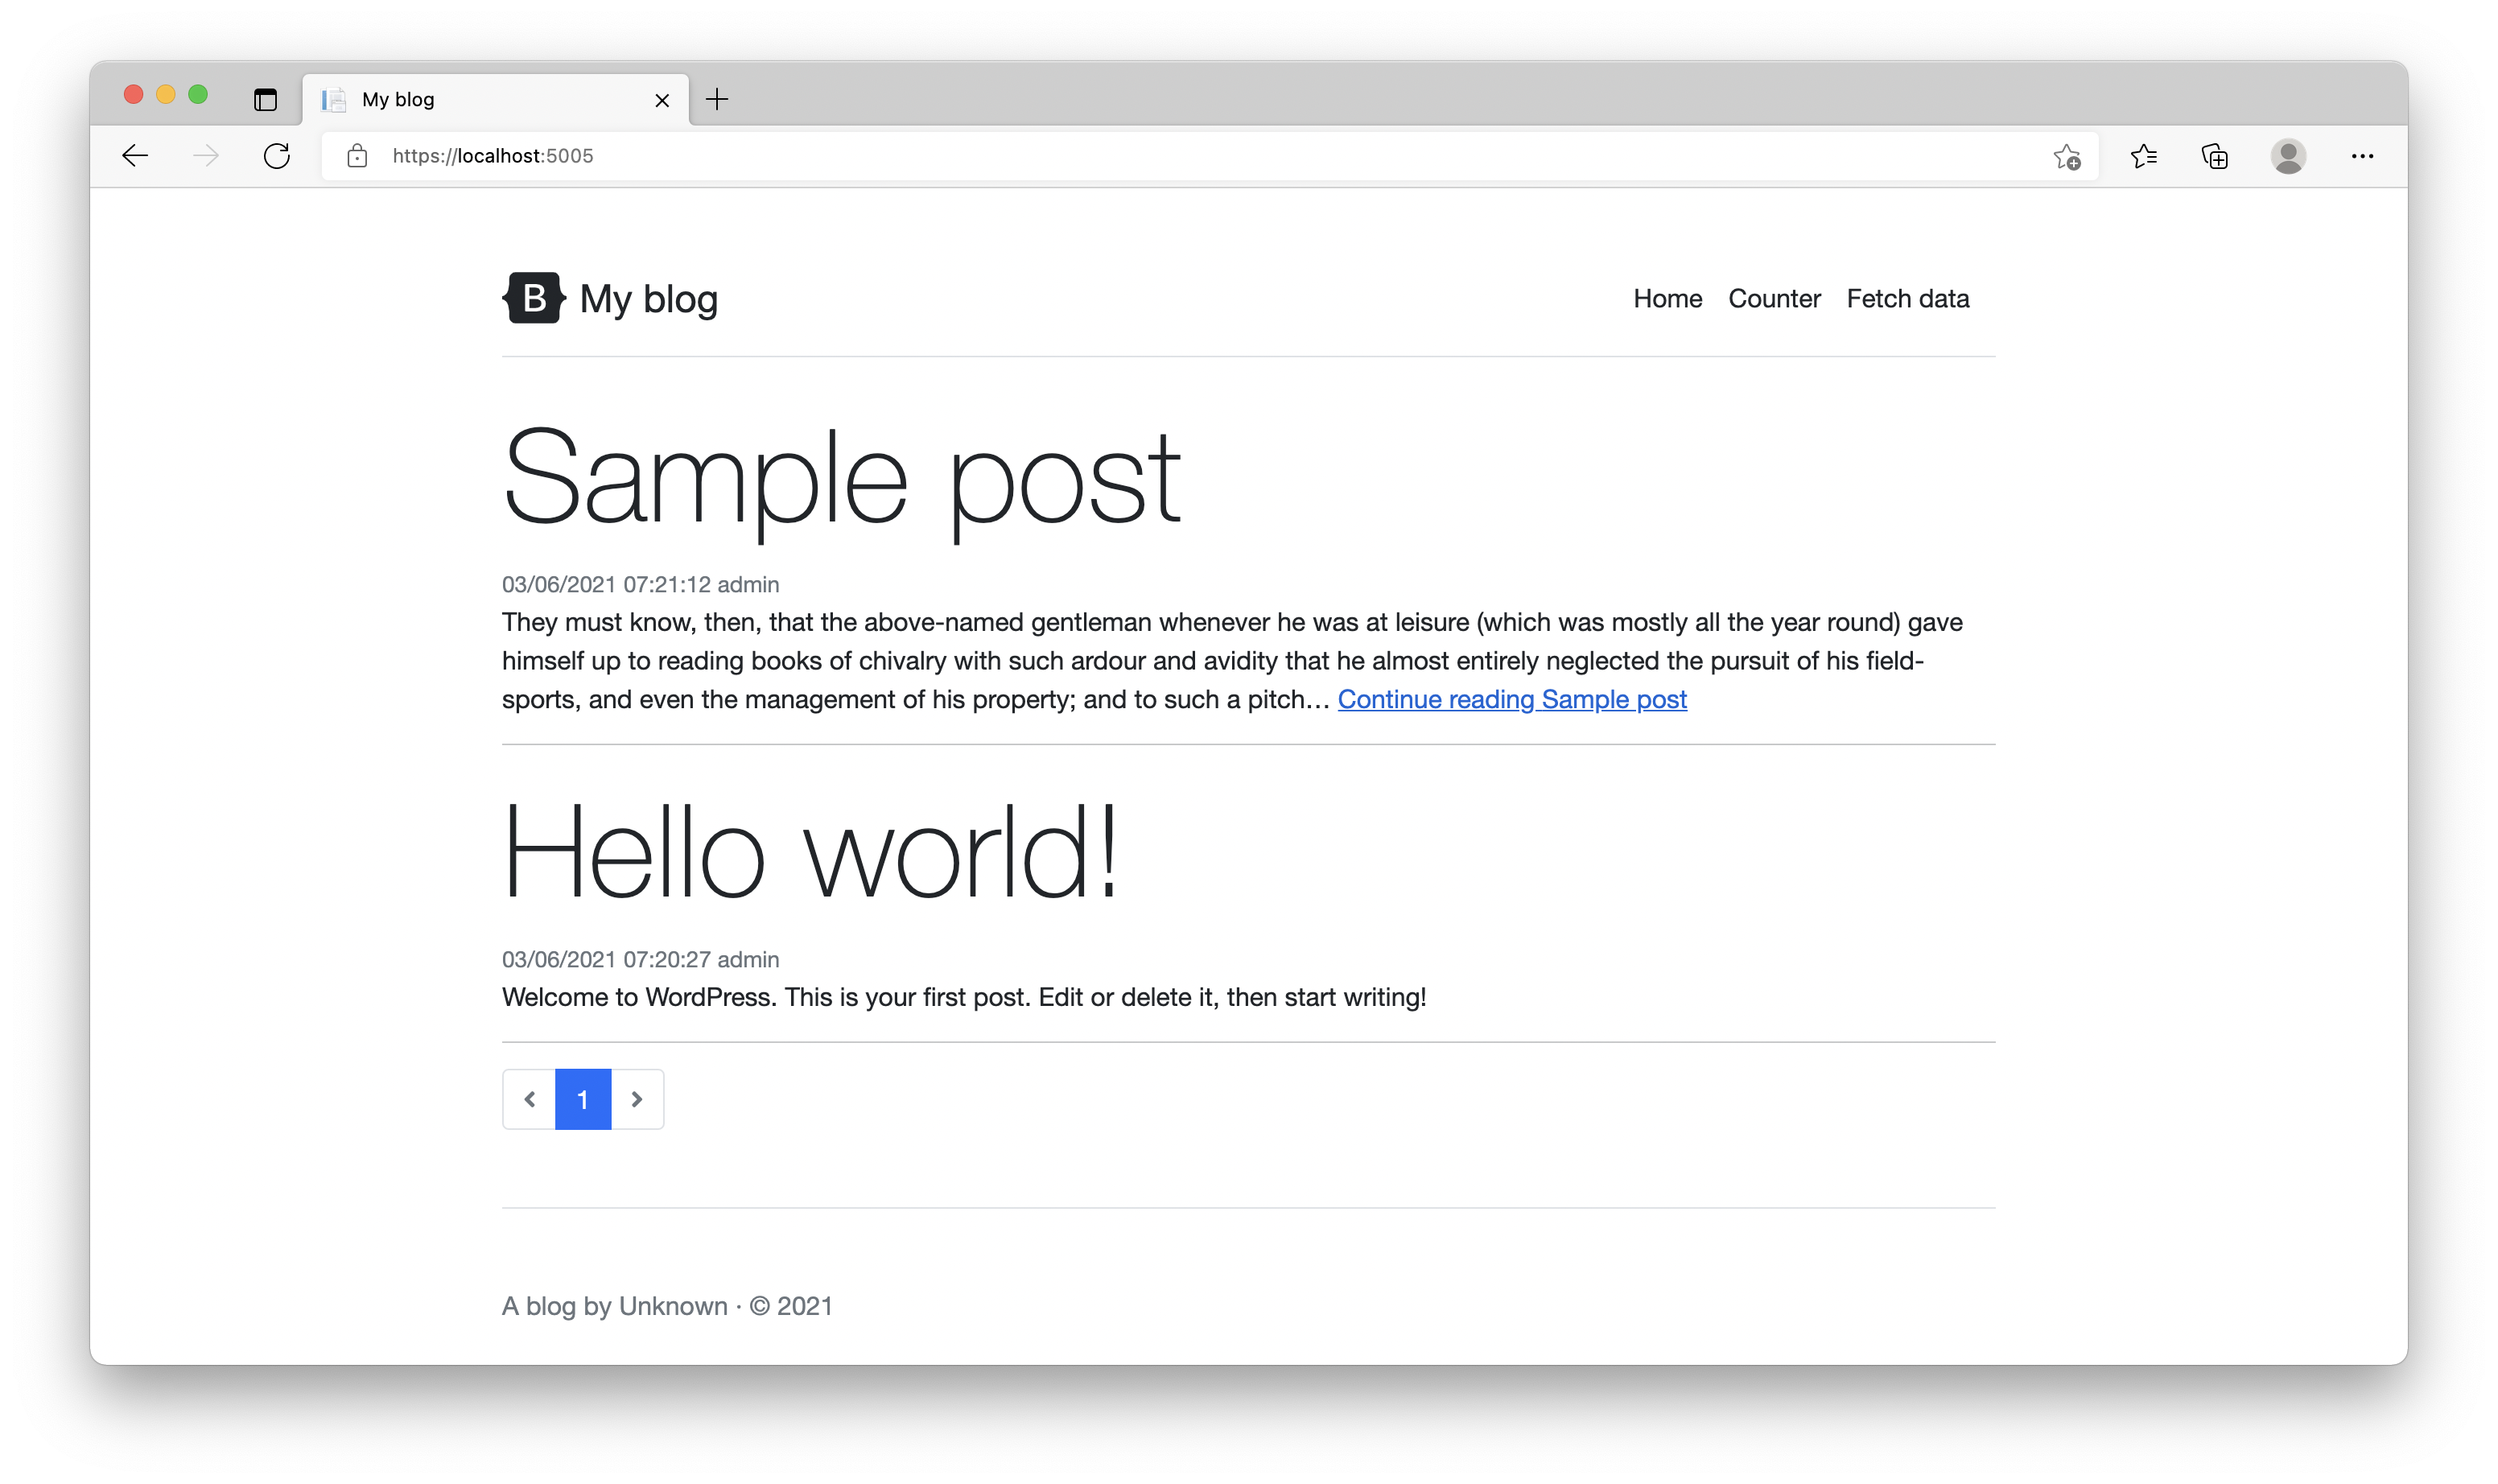Close the My blog tab
Image resolution: width=2498 pixels, height=1484 pixels.
(x=662, y=100)
